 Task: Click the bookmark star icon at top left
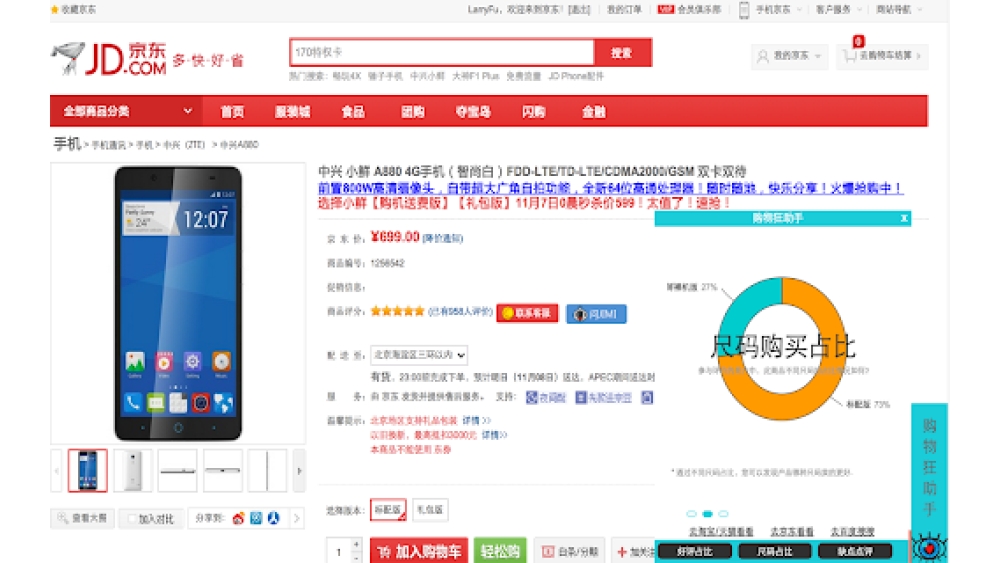[55, 10]
